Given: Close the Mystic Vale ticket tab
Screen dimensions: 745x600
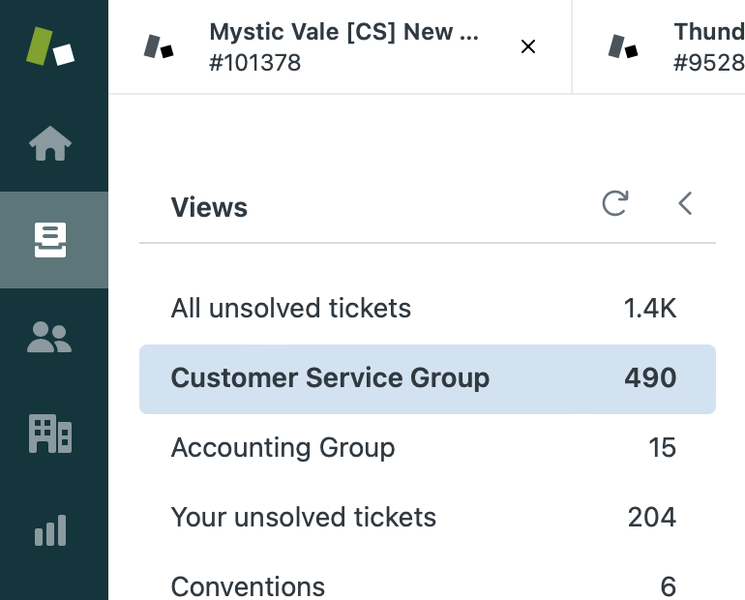Looking at the screenshot, I should (x=528, y=47).
